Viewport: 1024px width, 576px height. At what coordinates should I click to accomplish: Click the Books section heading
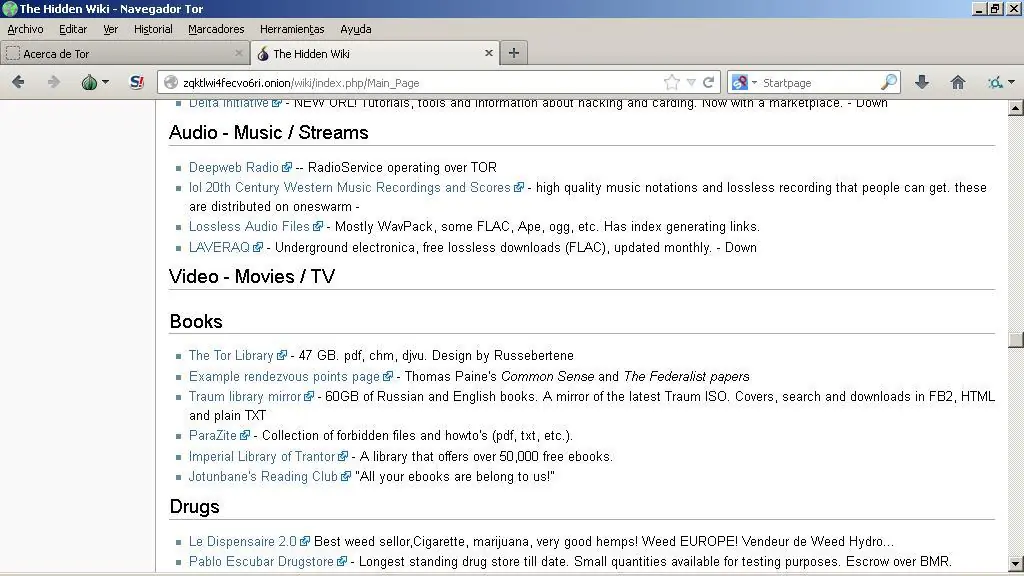click(x=196, y=322)
